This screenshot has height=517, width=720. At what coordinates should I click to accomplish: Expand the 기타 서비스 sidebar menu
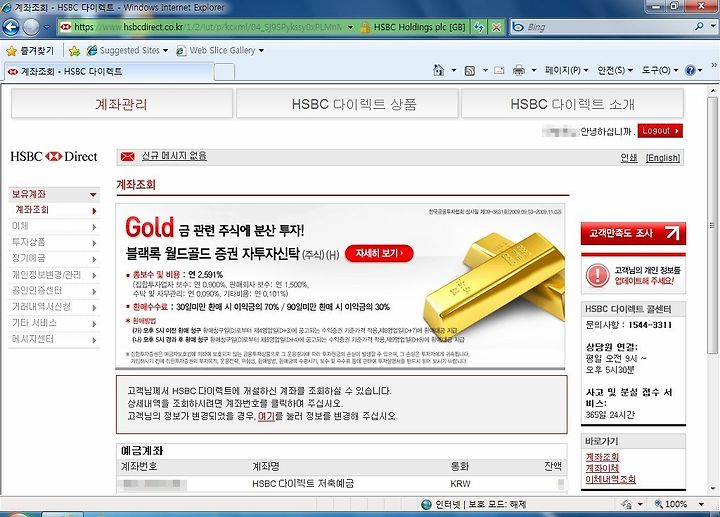click(54, 323)
